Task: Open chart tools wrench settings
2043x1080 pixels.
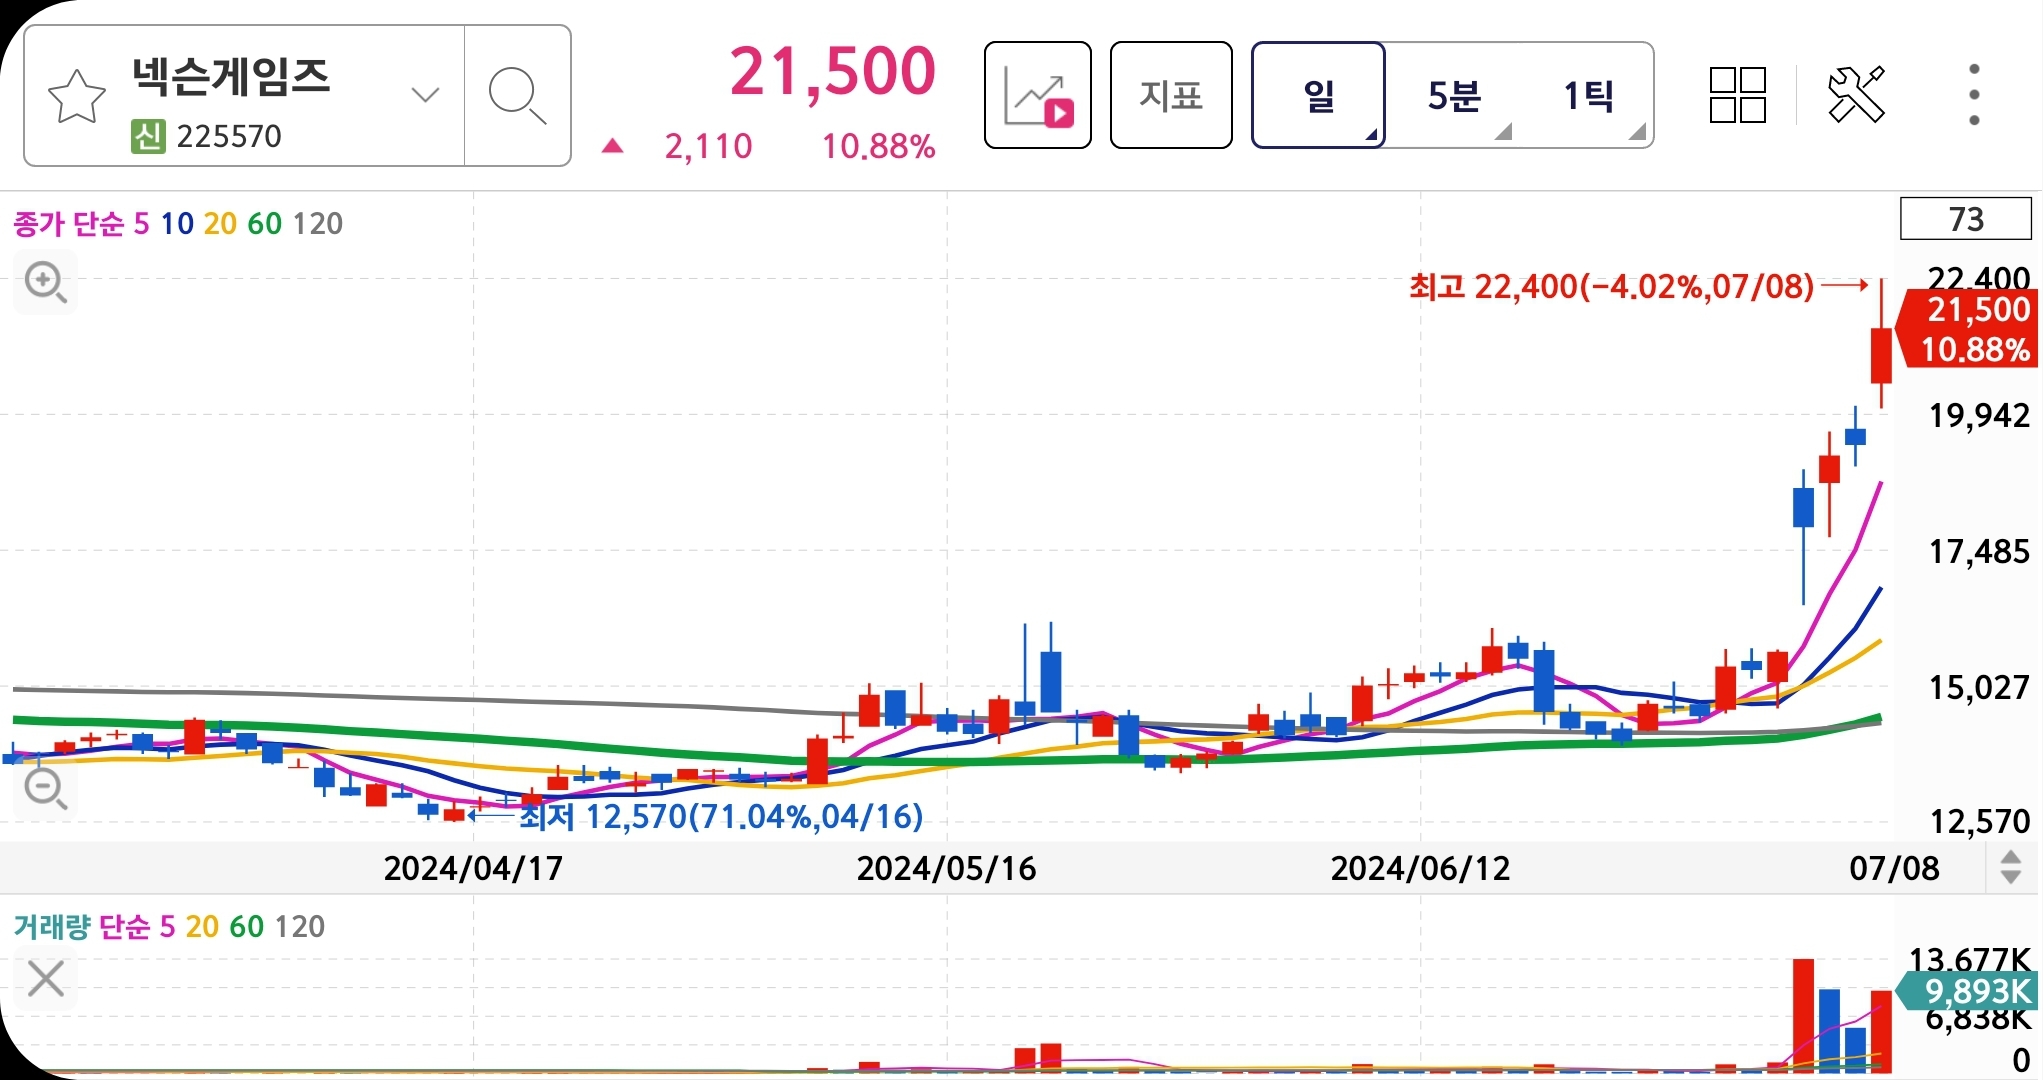Action: click(x=1856, y=95)
